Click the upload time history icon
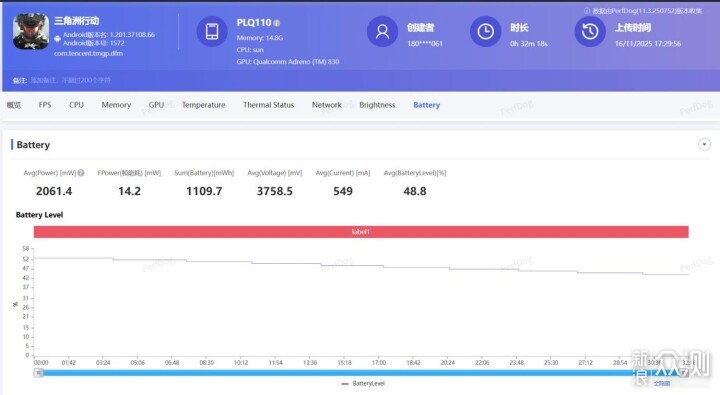Image resolution: width=720 pixels, height=395 pixels. [590, 31]
